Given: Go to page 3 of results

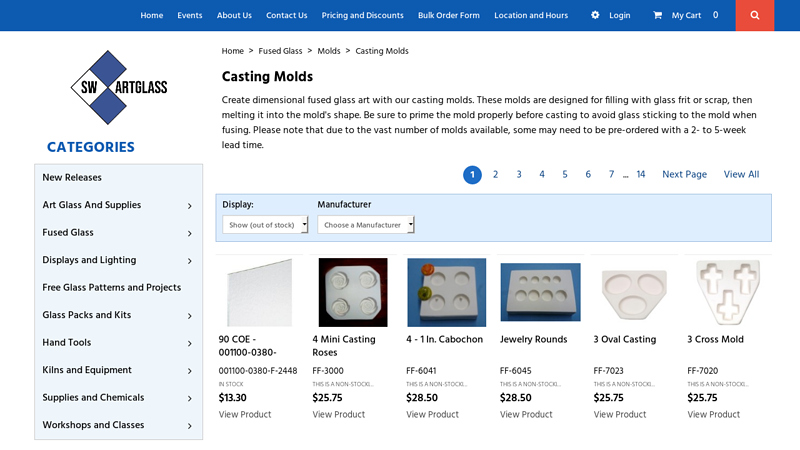Looking at the screenshot, I should pyautogui.click(x=519, y=174).
